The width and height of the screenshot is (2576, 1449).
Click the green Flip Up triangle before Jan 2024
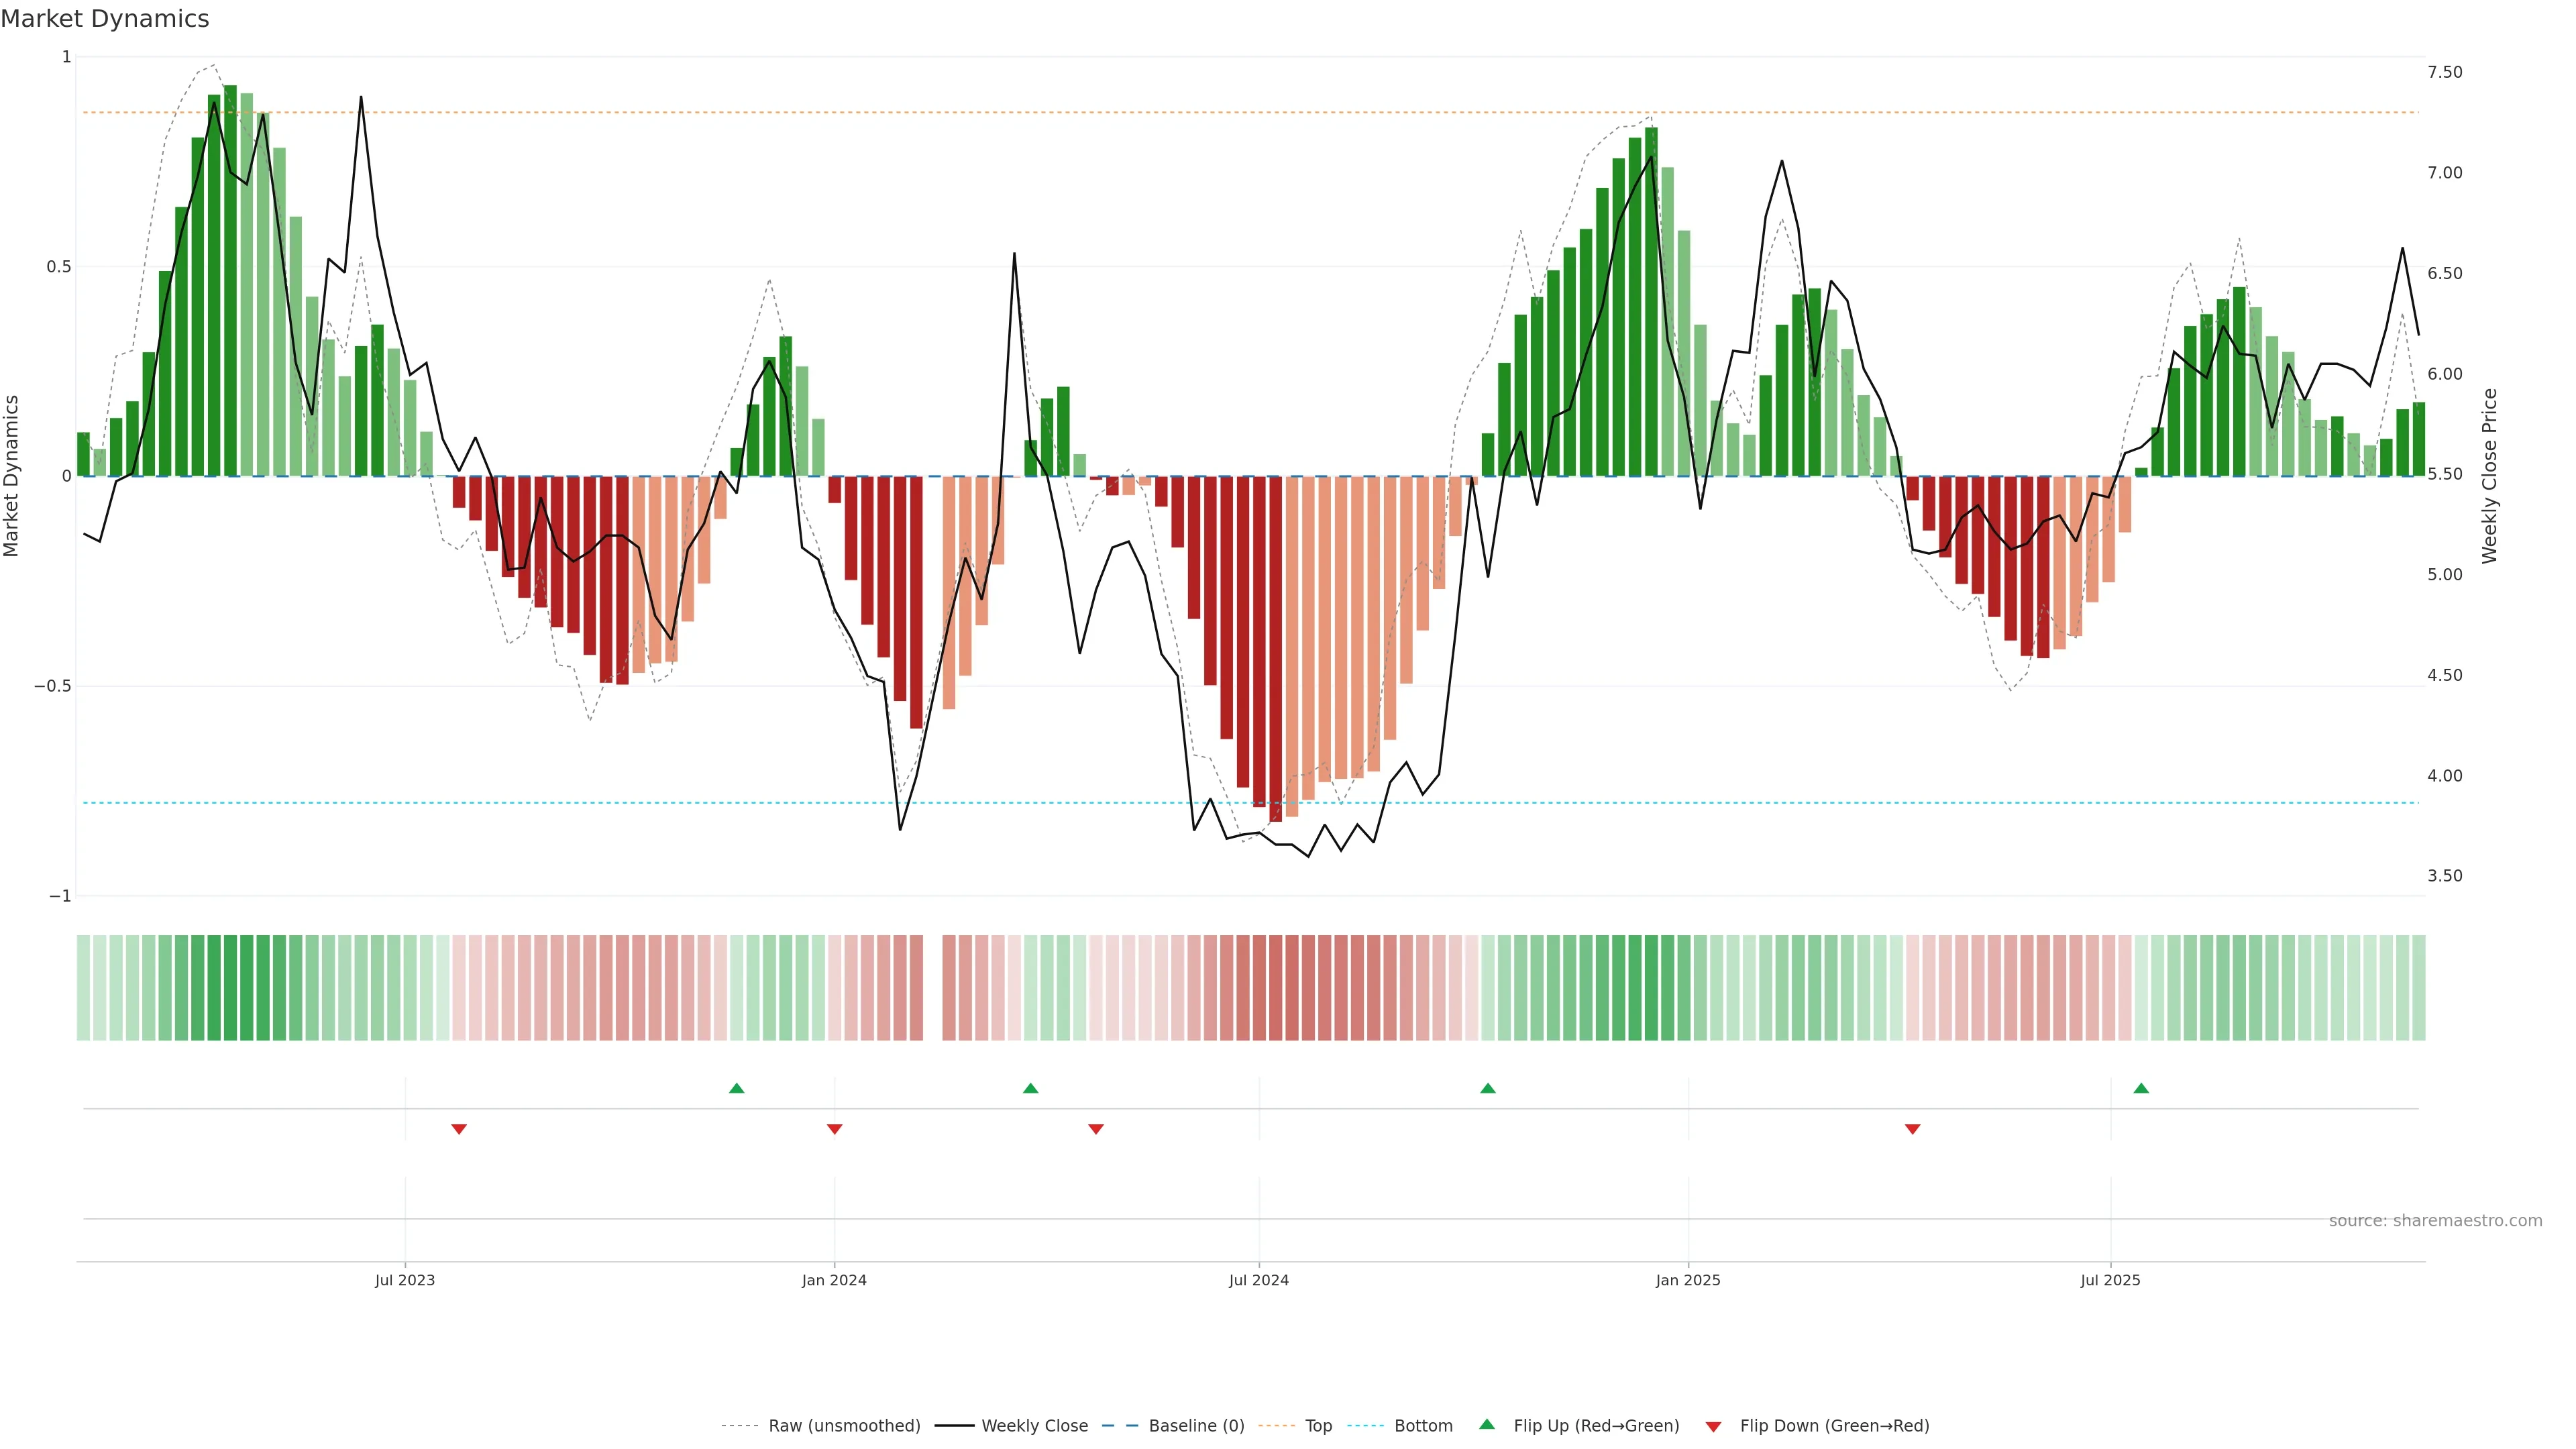(737, 1088)
